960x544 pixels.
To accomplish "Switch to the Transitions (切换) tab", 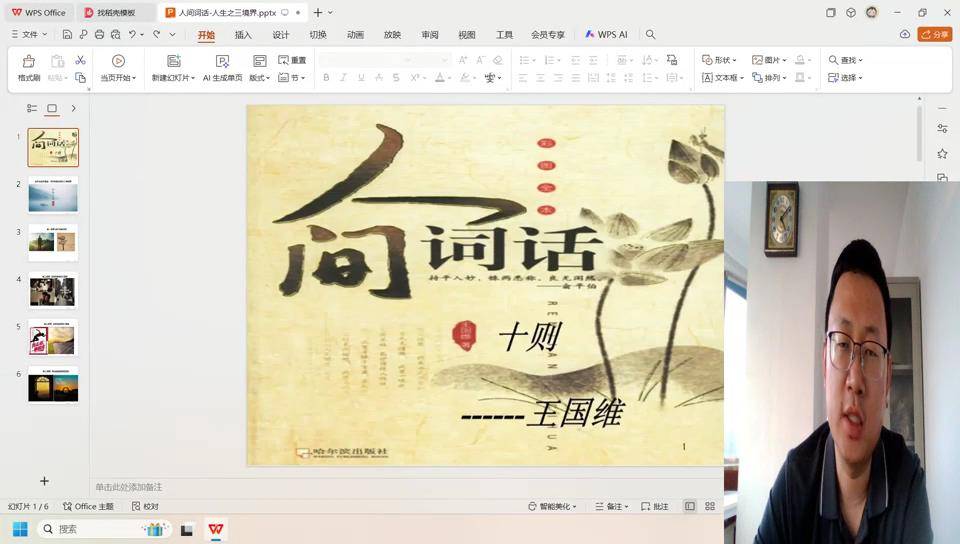I will [x=318, y=35].
